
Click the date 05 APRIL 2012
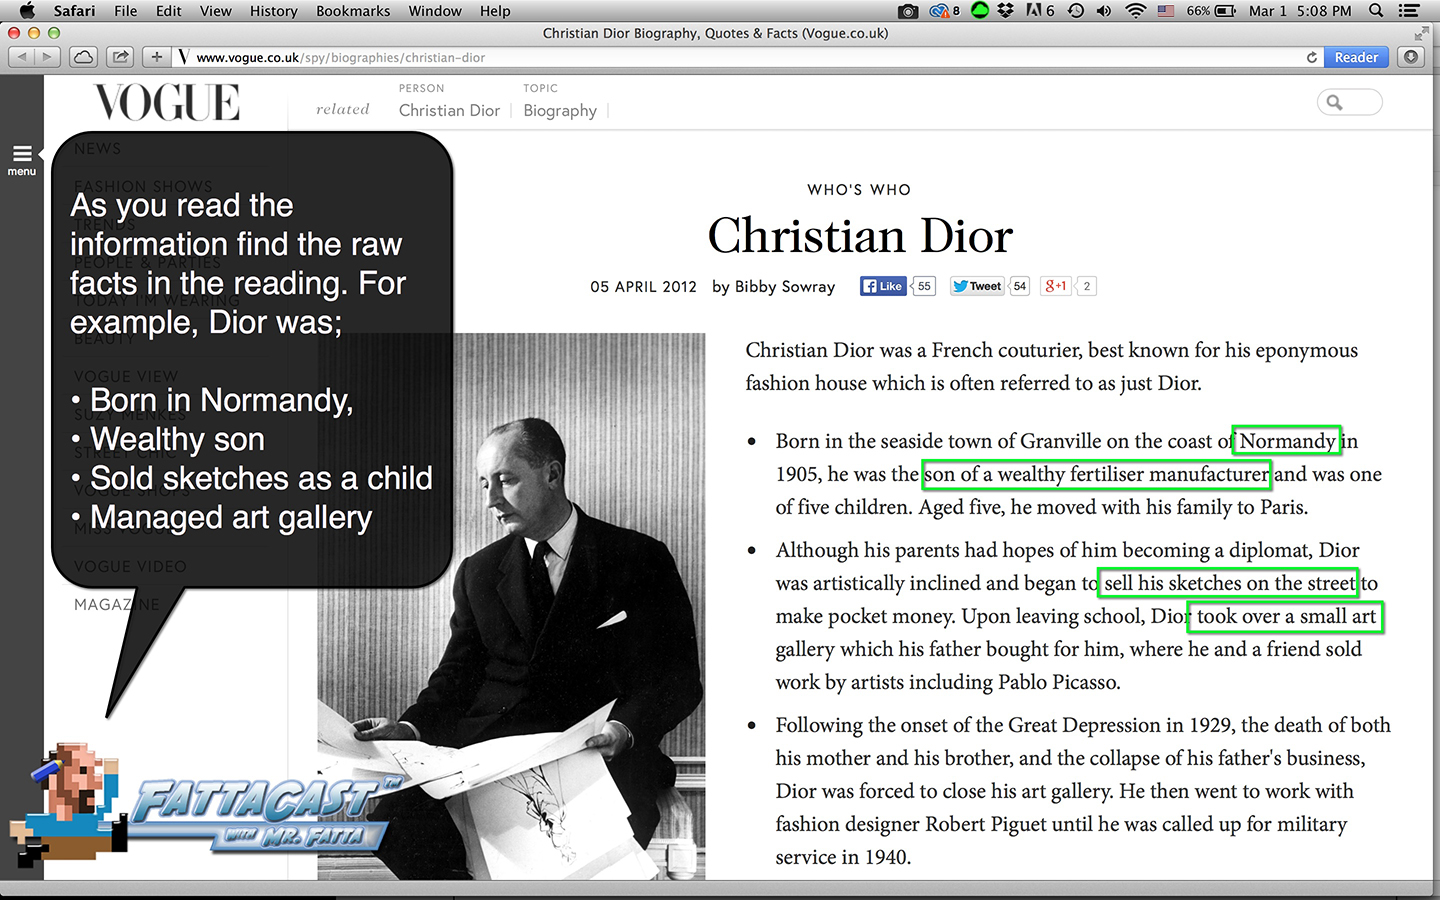643,287
